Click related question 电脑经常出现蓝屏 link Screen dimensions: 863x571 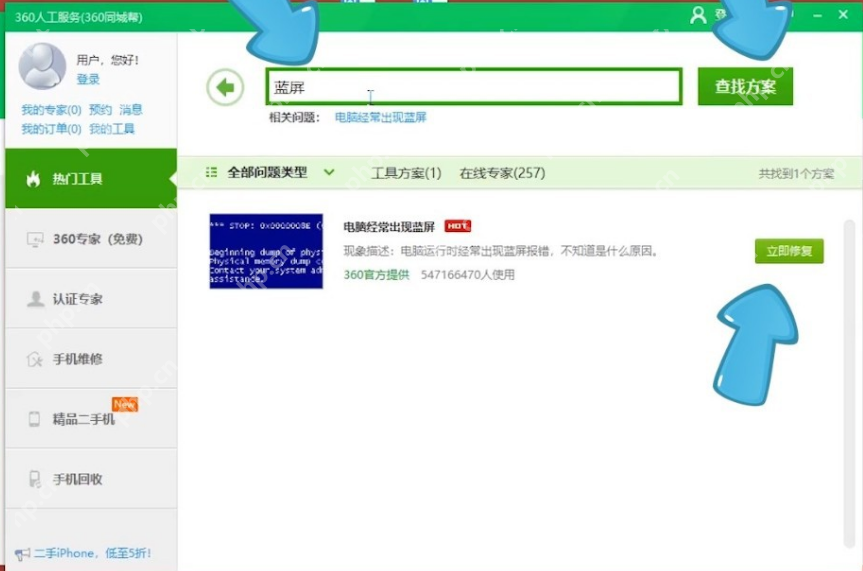coord(381,117)
